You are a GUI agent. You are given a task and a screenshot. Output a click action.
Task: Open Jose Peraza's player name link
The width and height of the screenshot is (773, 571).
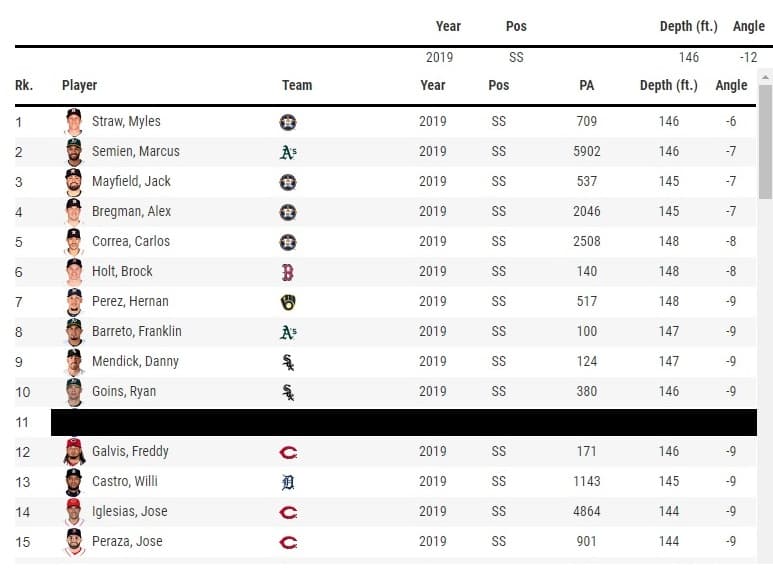point(127,541)
